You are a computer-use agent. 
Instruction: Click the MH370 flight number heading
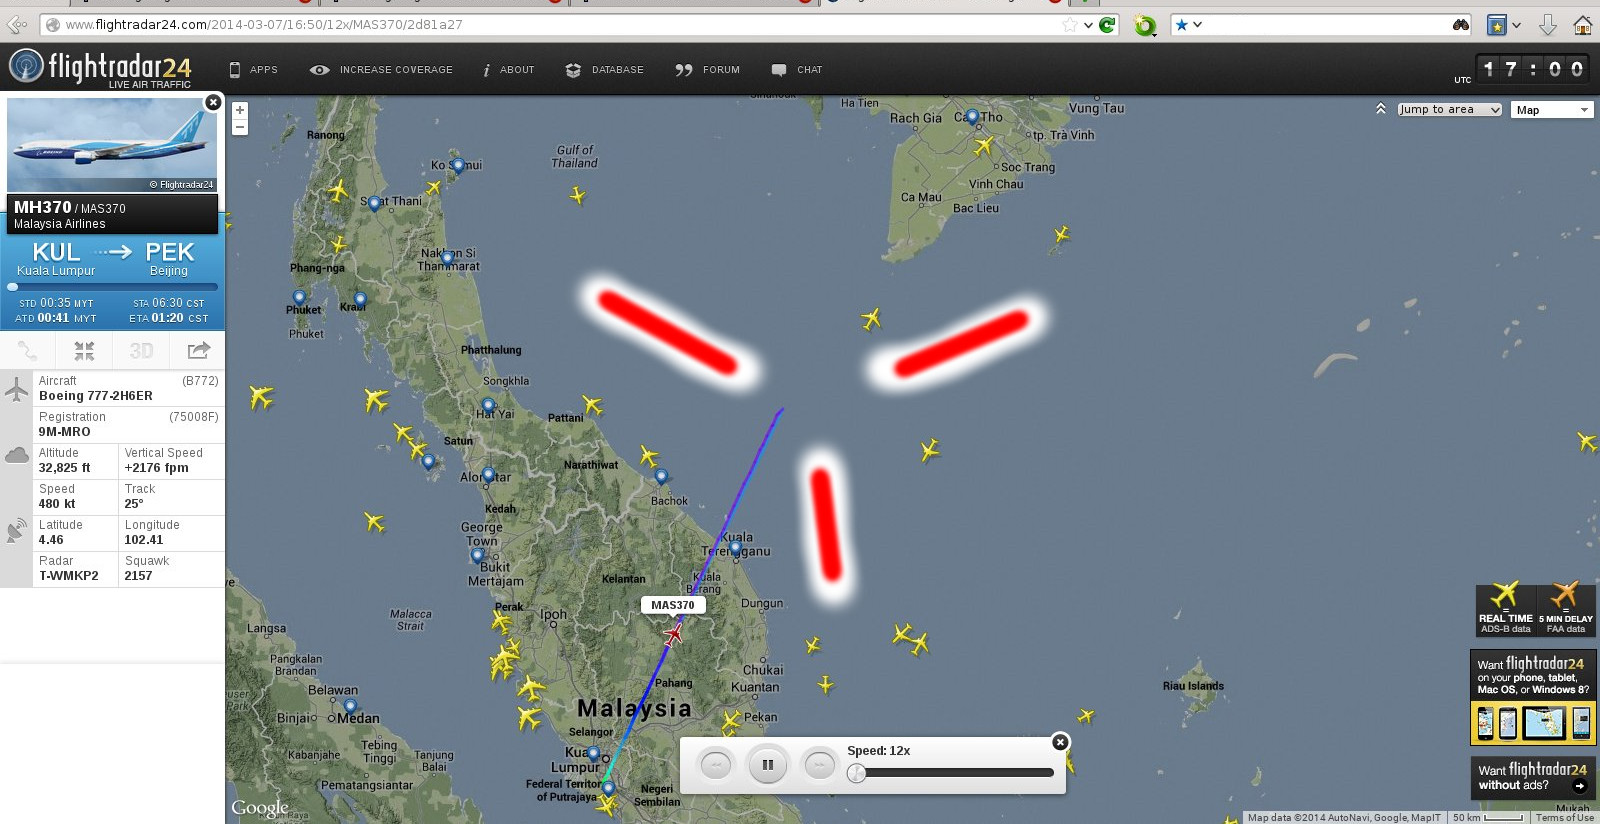42,207
